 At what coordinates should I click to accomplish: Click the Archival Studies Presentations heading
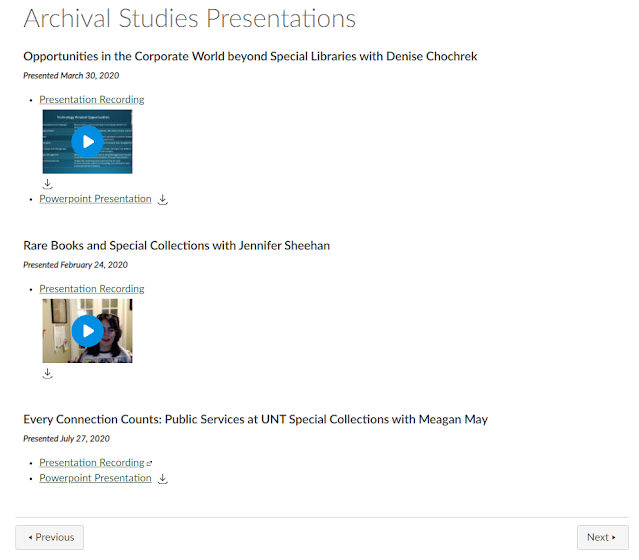tap(189, 18)
